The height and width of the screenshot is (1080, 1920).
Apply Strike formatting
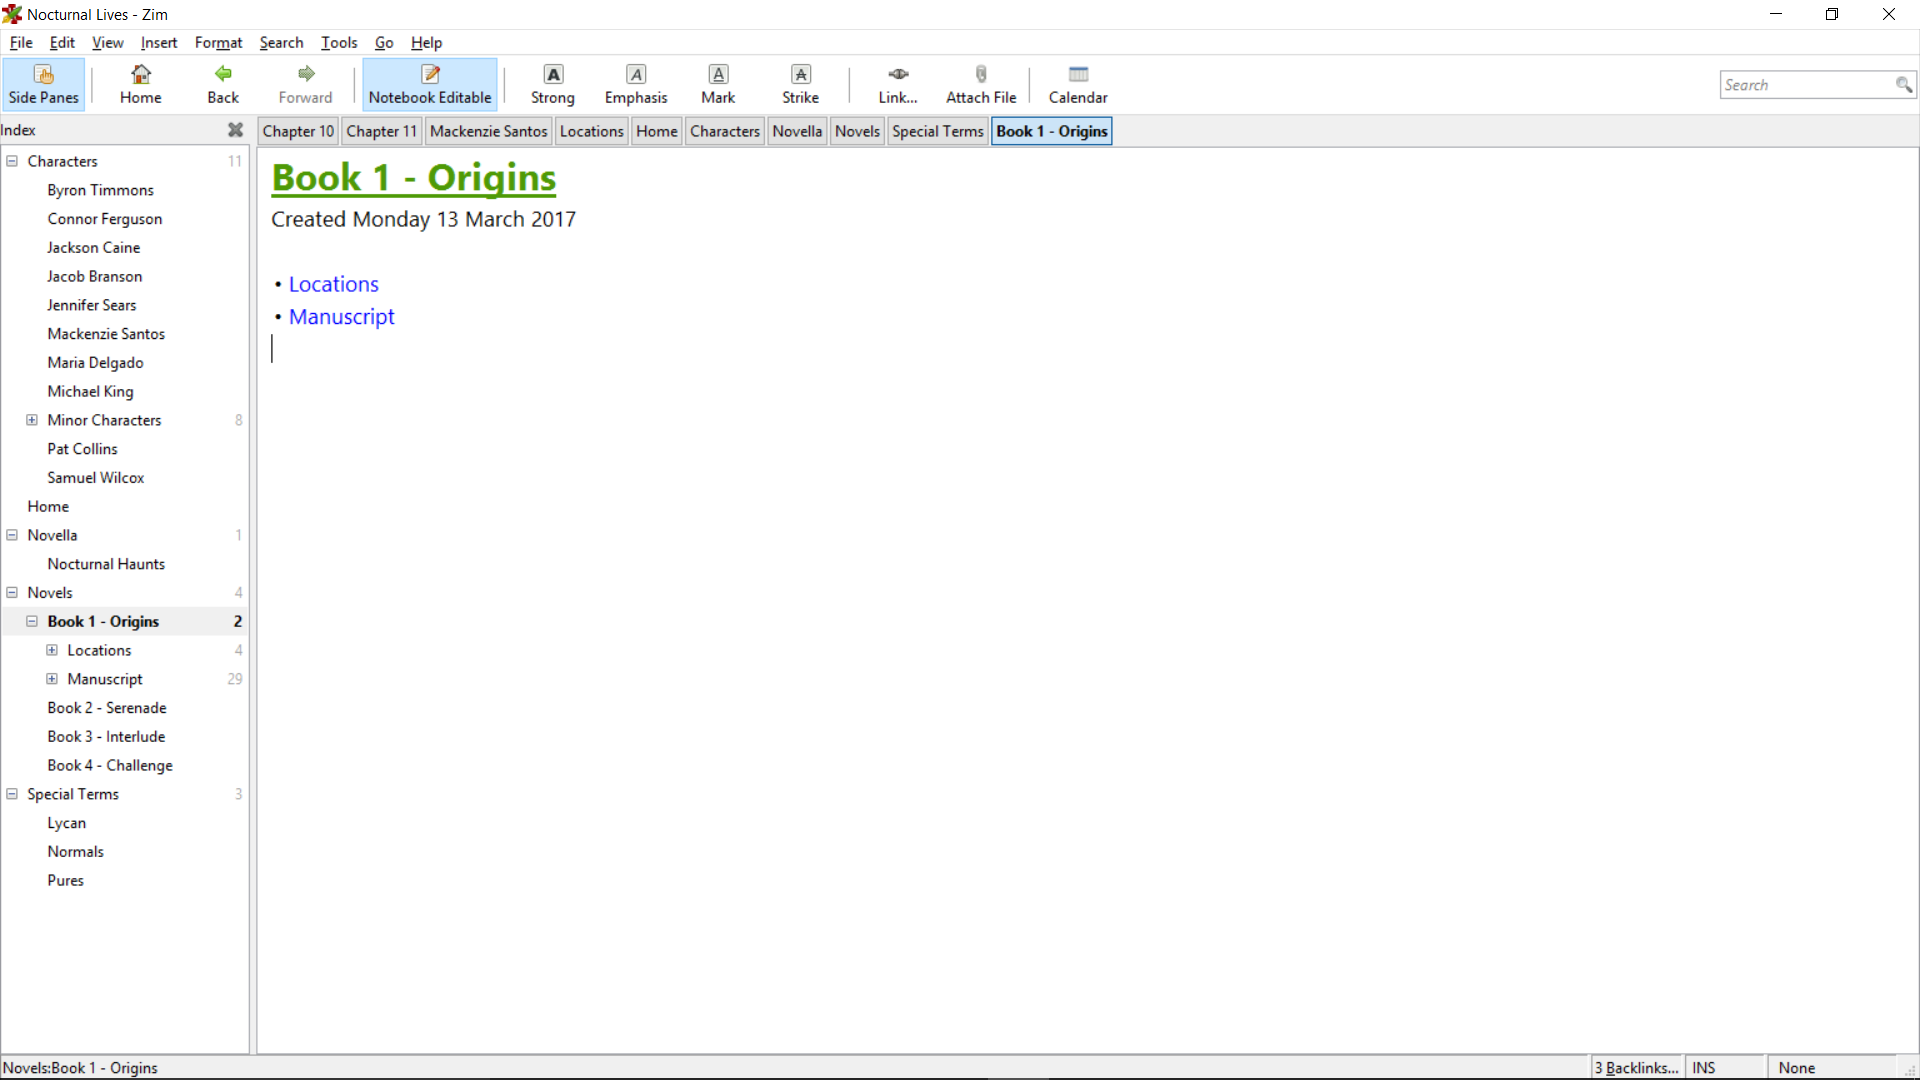(800, 84)
